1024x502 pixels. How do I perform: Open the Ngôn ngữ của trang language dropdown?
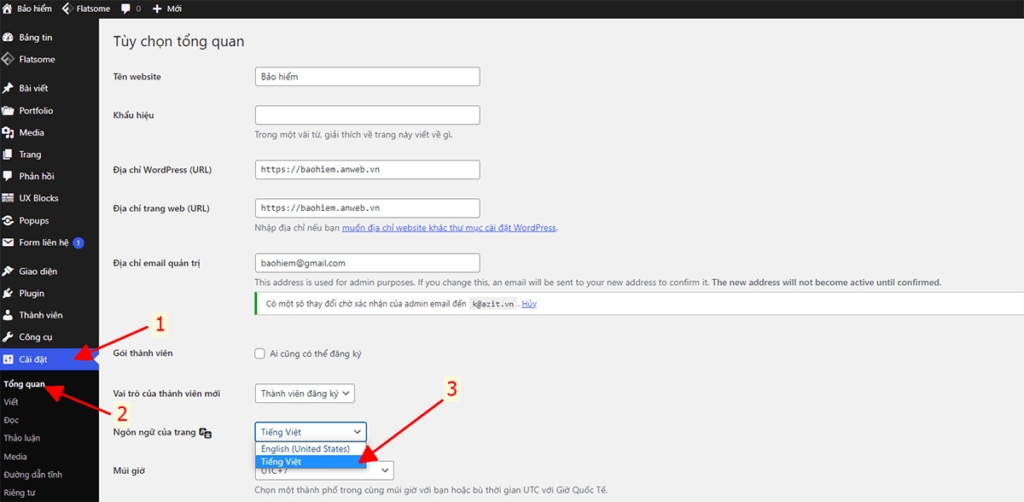(311, 431)
